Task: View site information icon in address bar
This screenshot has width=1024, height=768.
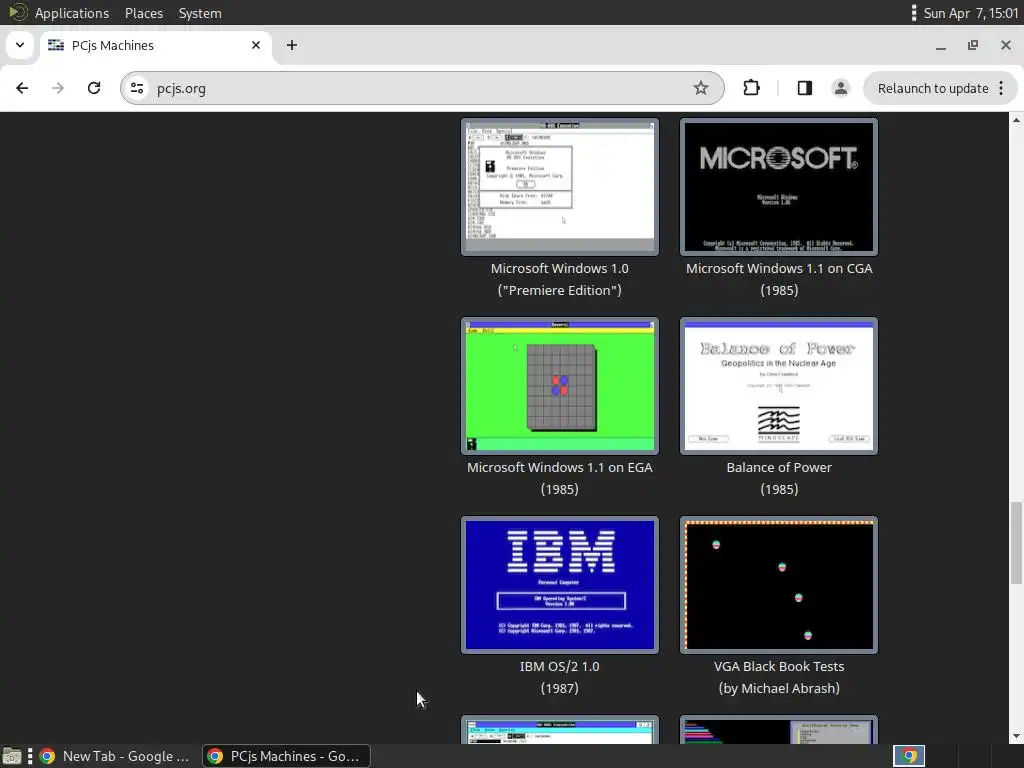Action: [136, 88]
